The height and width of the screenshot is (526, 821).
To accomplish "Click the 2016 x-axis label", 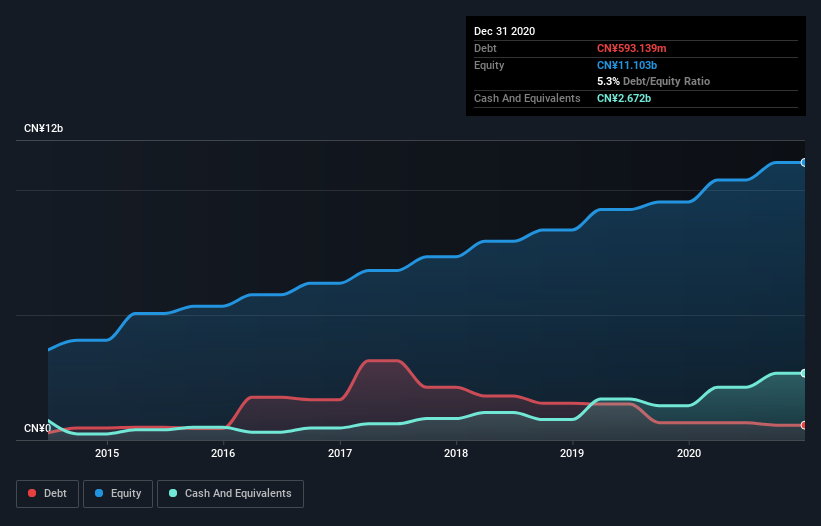I will 223,453.
